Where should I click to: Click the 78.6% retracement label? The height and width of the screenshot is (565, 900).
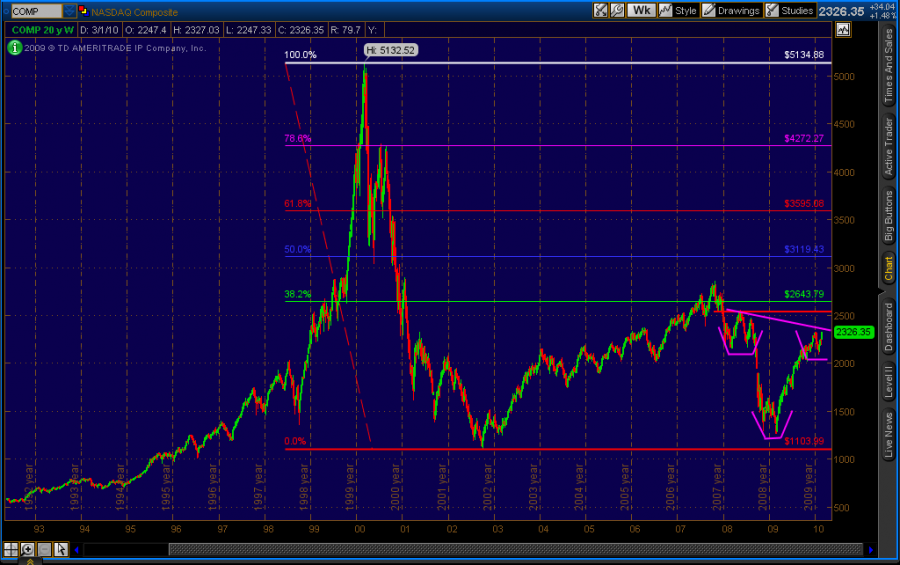298,138
